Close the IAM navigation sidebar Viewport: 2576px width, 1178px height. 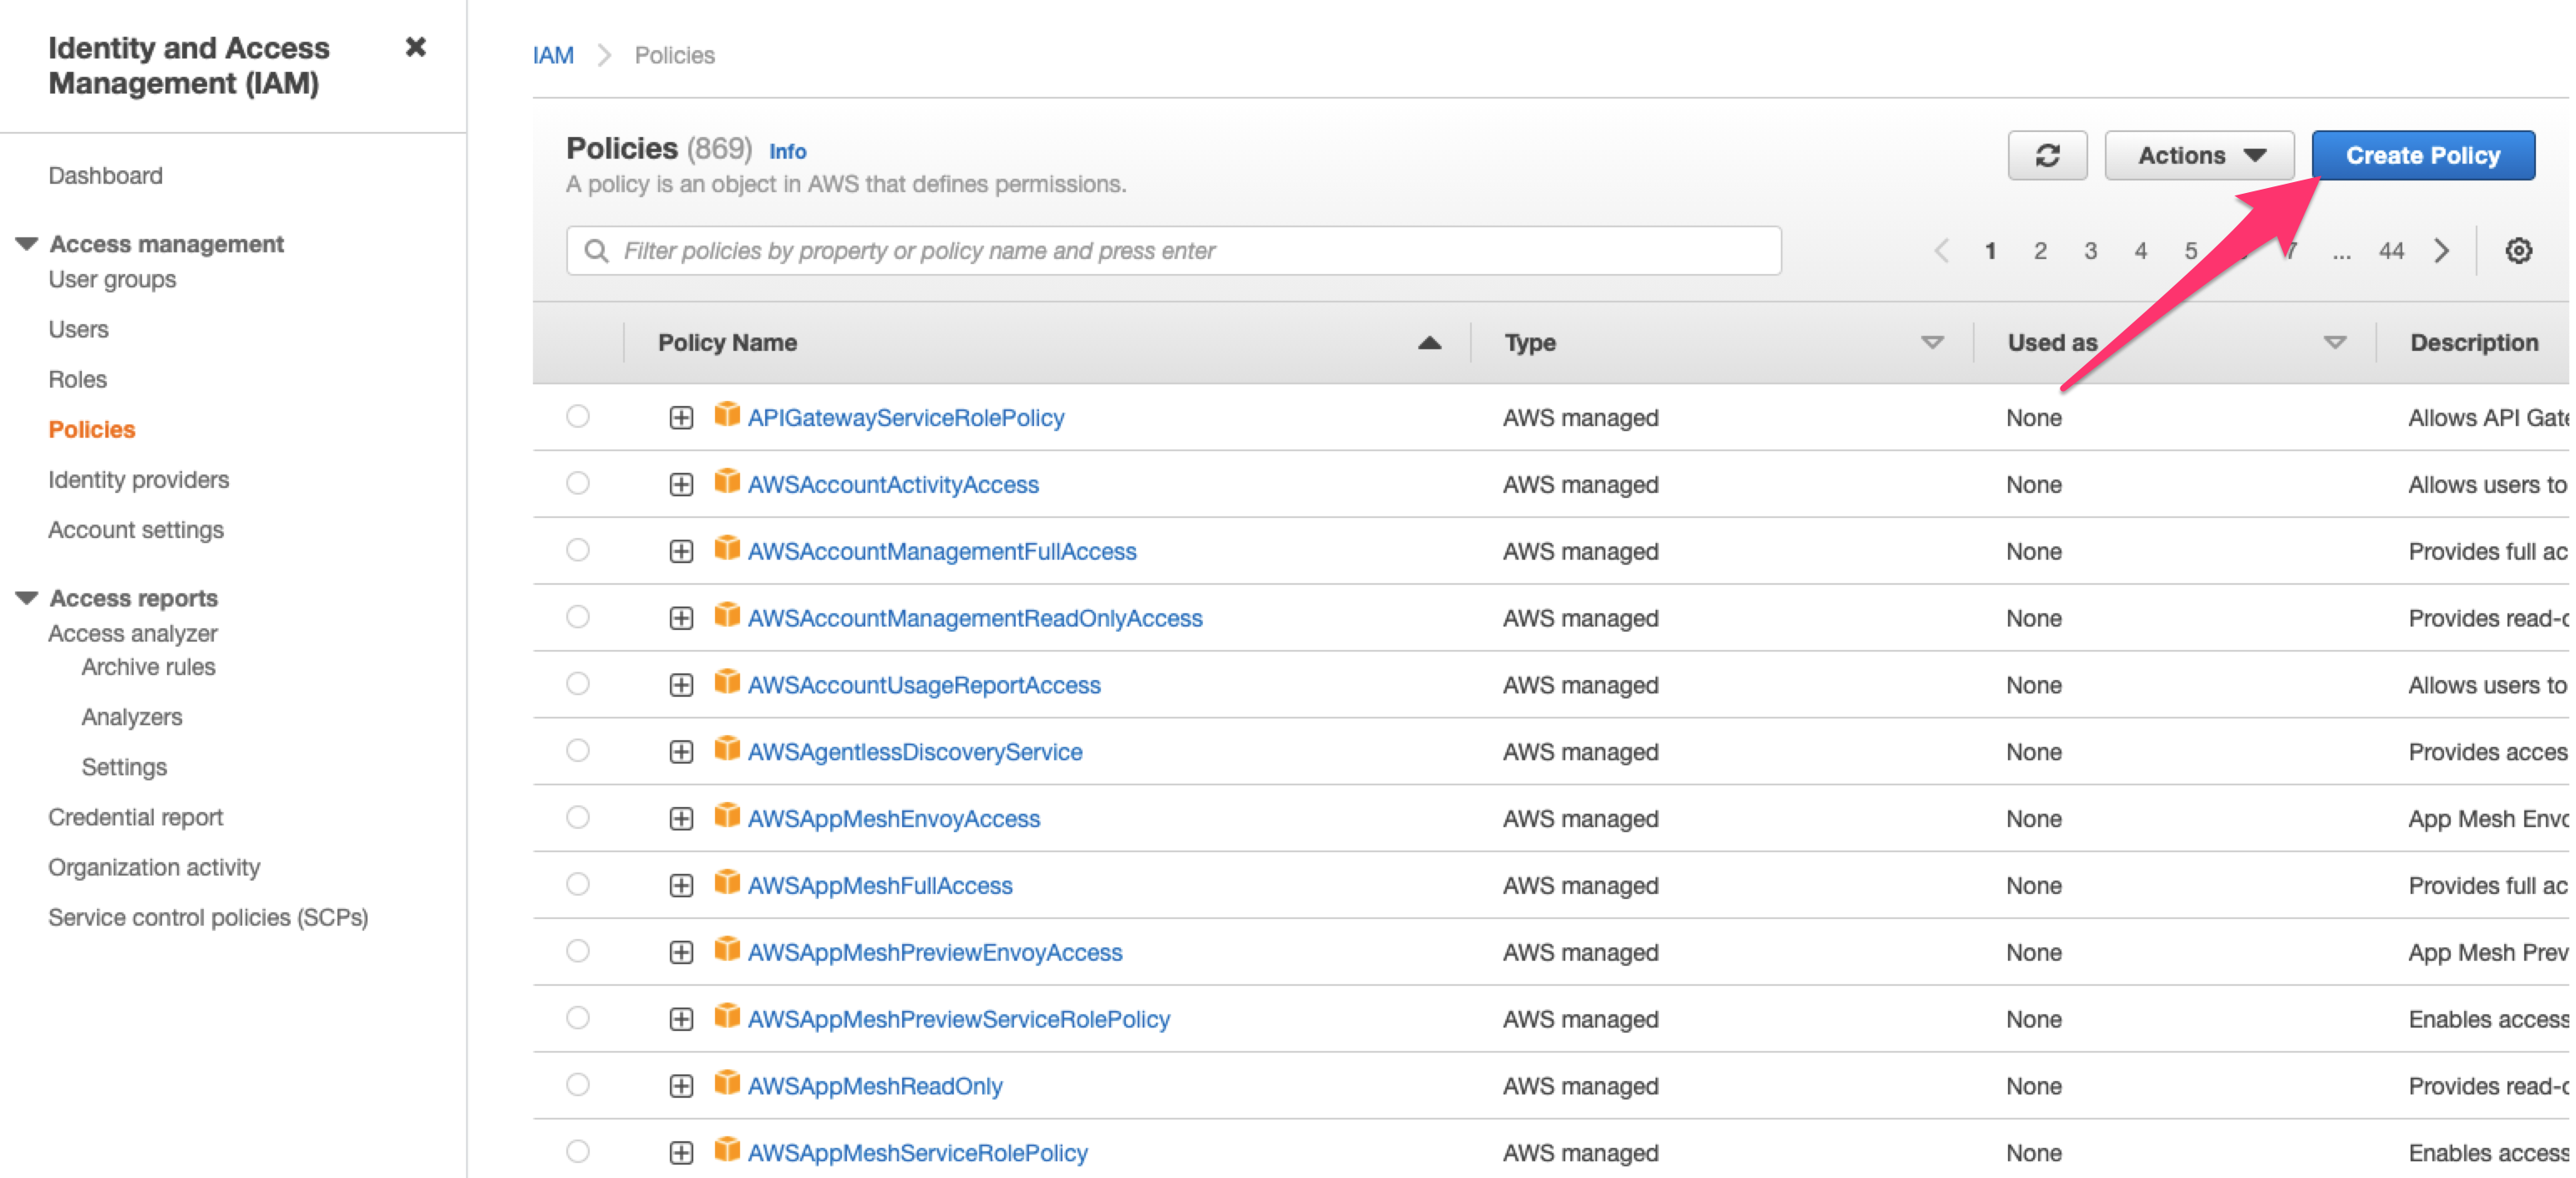[x=416, y=47]
